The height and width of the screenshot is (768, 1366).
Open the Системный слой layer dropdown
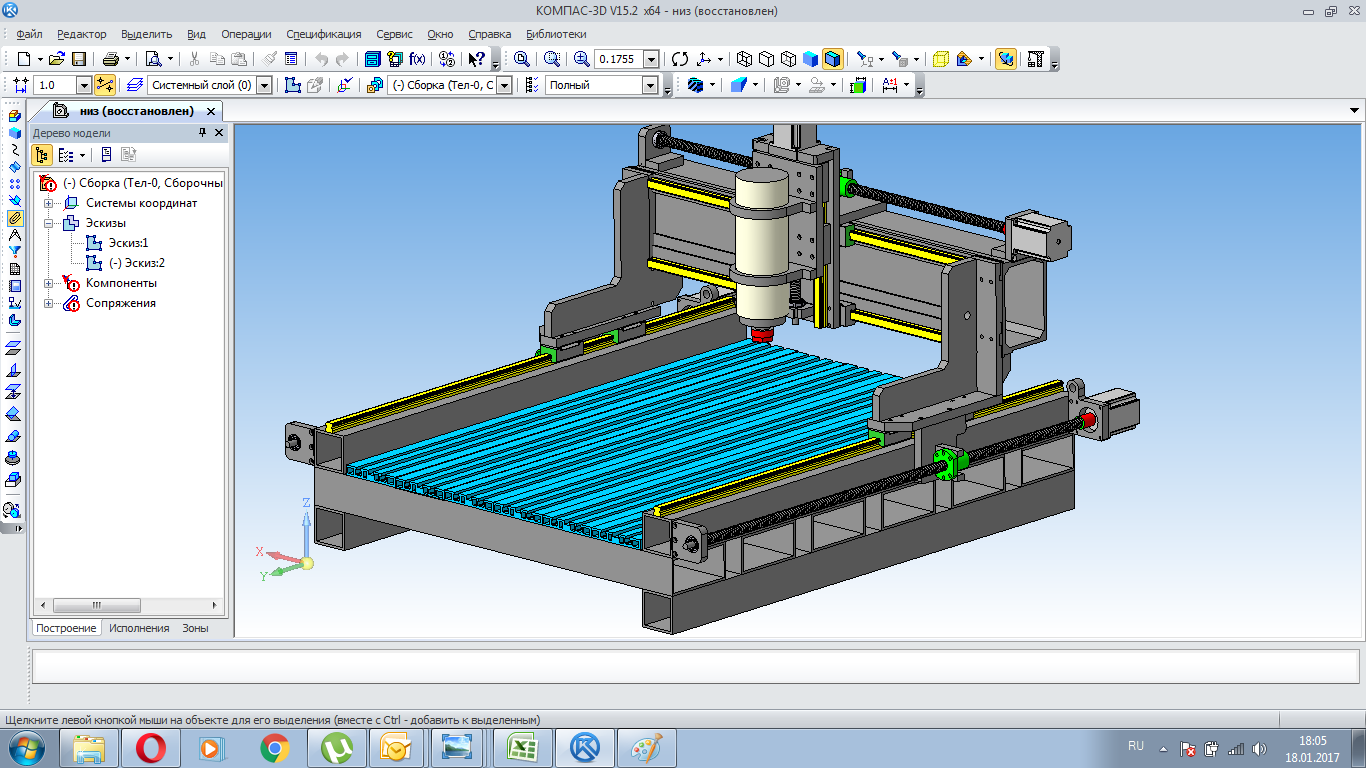click(264, 86)
